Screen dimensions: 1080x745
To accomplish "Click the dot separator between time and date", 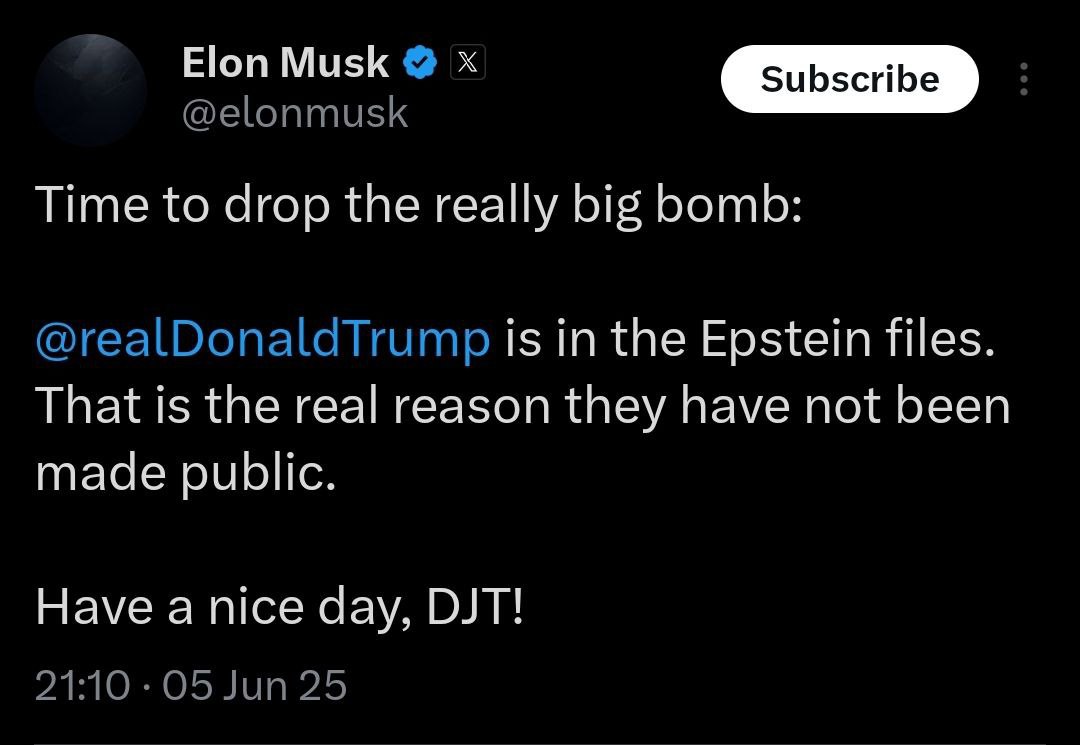I will [x=146, y=686].
